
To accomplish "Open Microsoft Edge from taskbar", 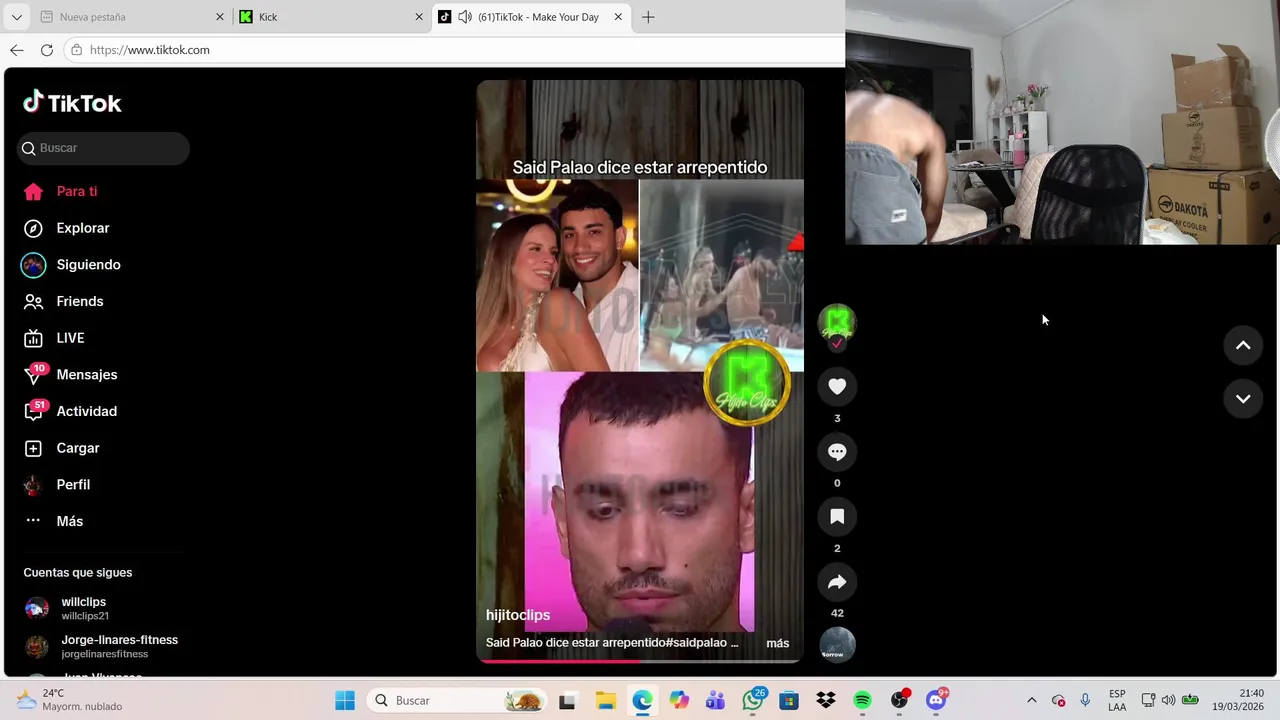I will pyautogui.click(x=642, y=700).
